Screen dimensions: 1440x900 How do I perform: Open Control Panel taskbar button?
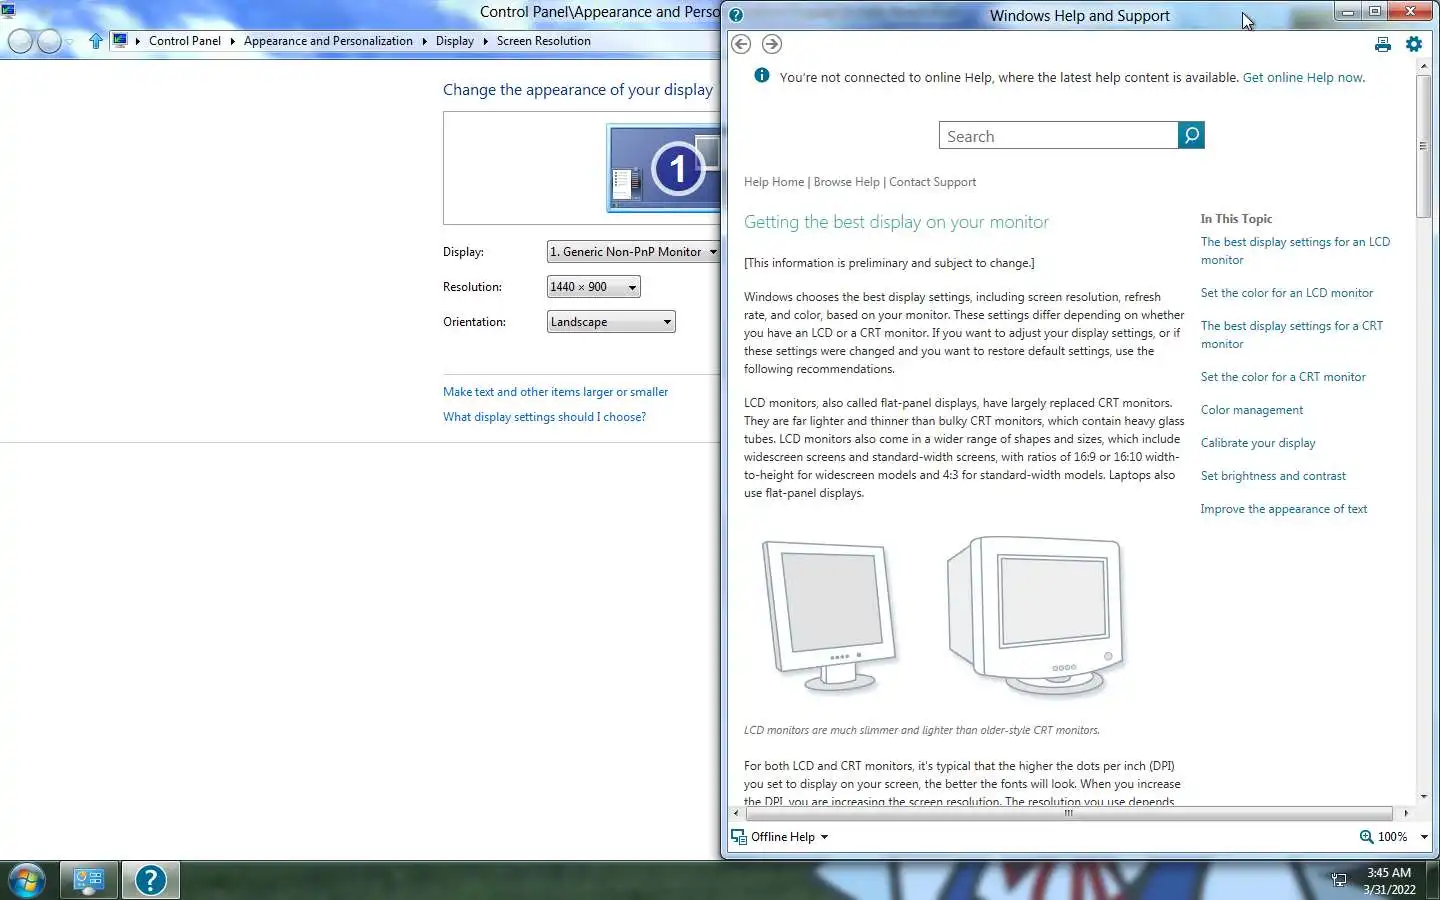click(x=89, y=880)
